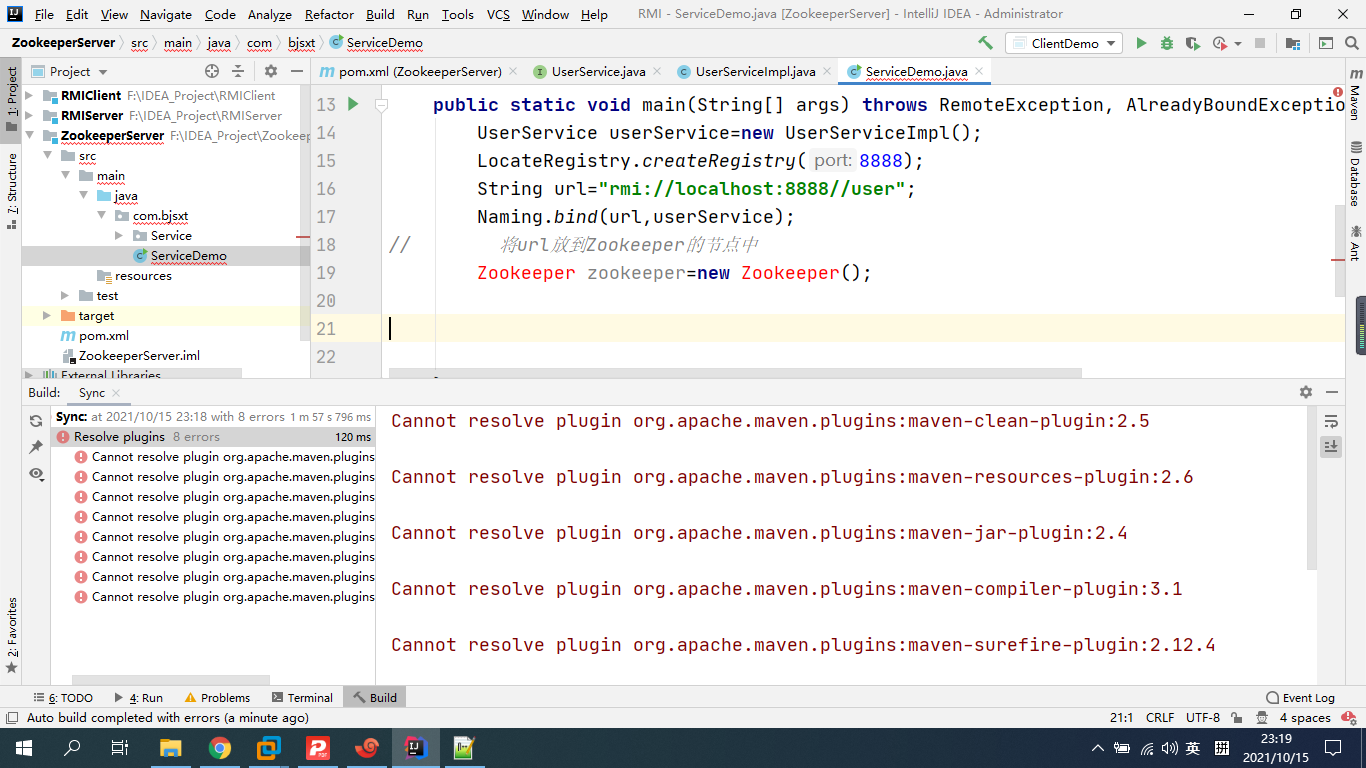Open the 6: TODO tool window button
Image resolution: width=1366 pixels, height=768 pixels.
(x=62, y=698)
